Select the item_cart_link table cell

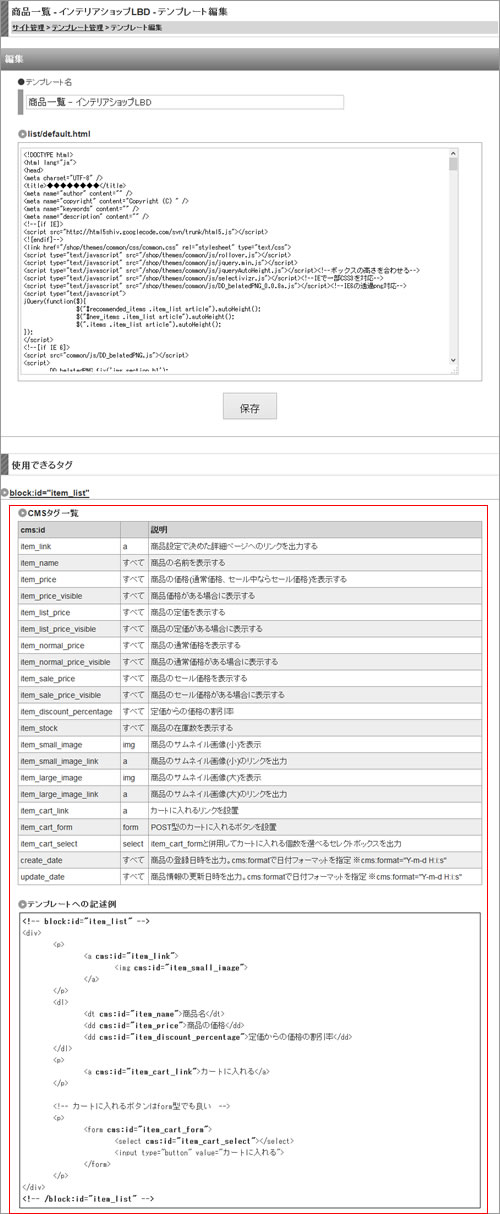tap(69, 810)
